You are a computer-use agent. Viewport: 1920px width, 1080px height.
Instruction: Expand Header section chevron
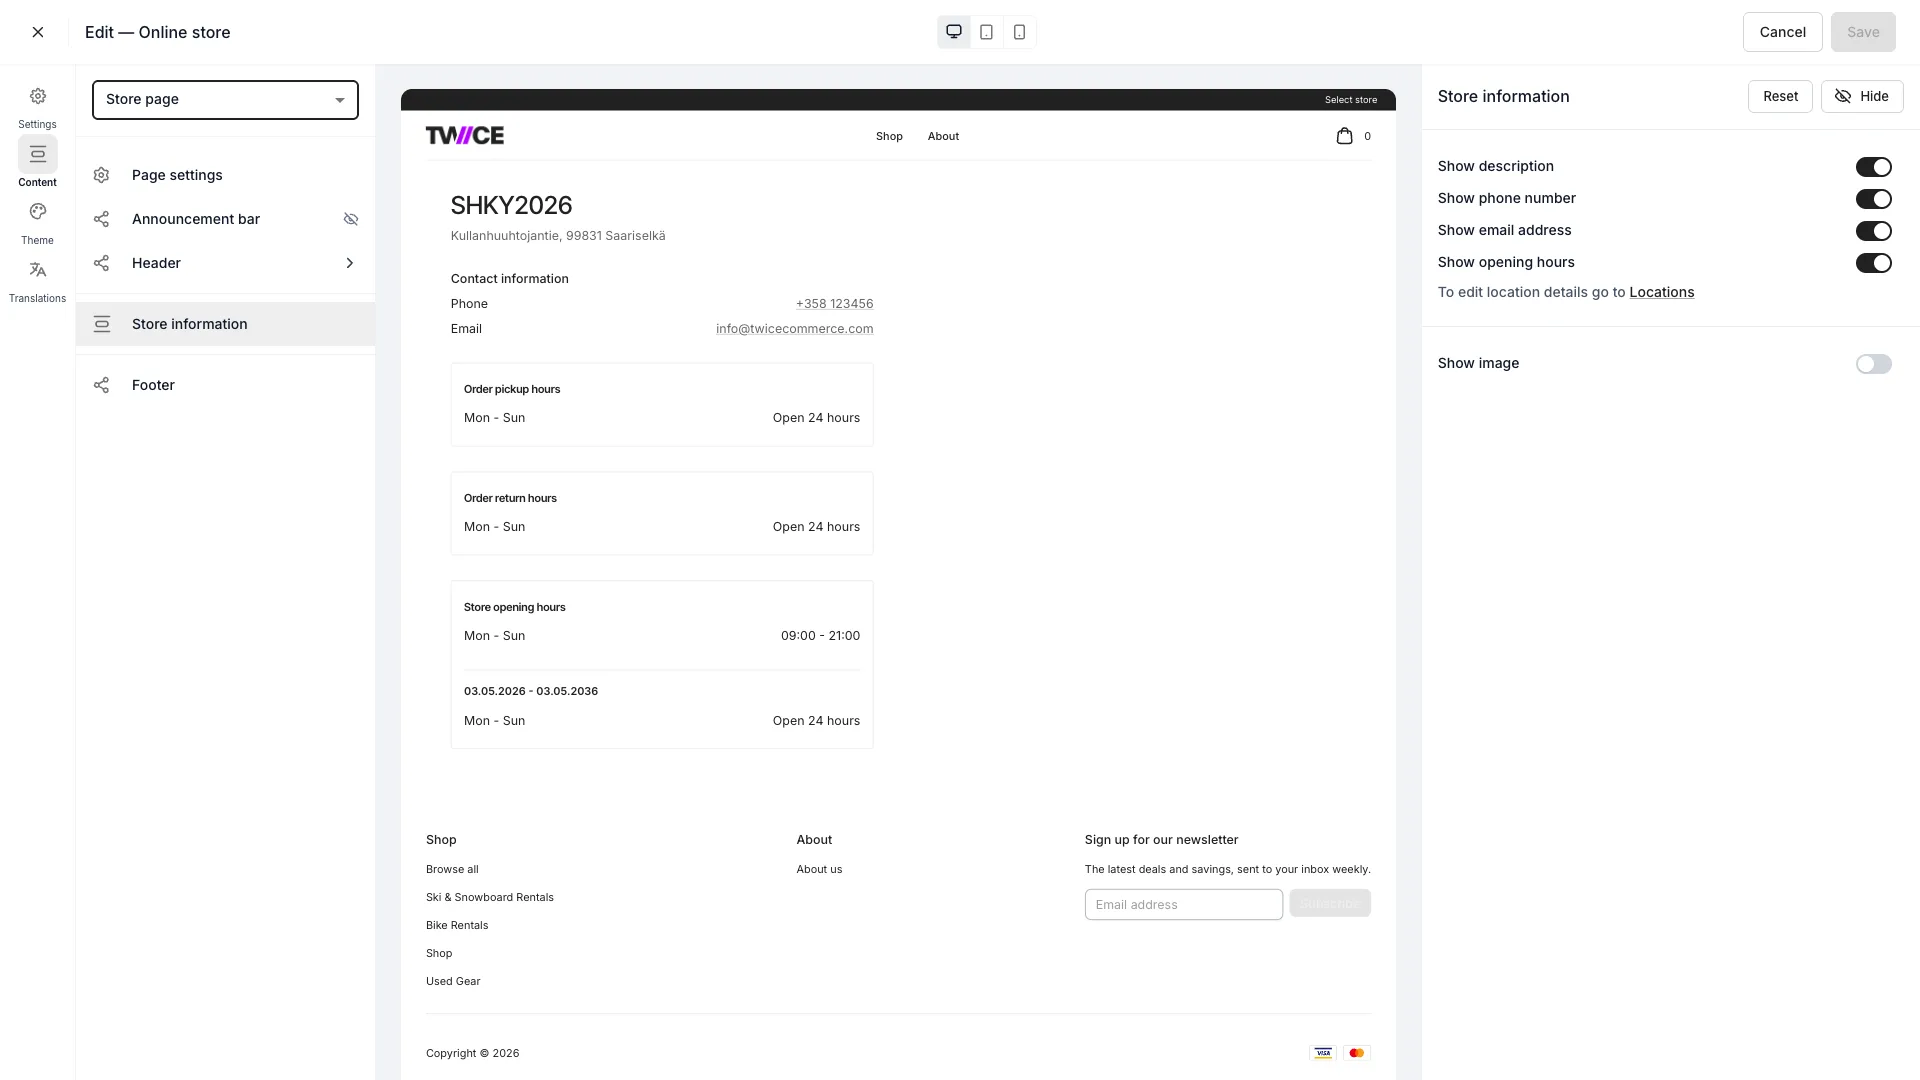tap(350, 263)
